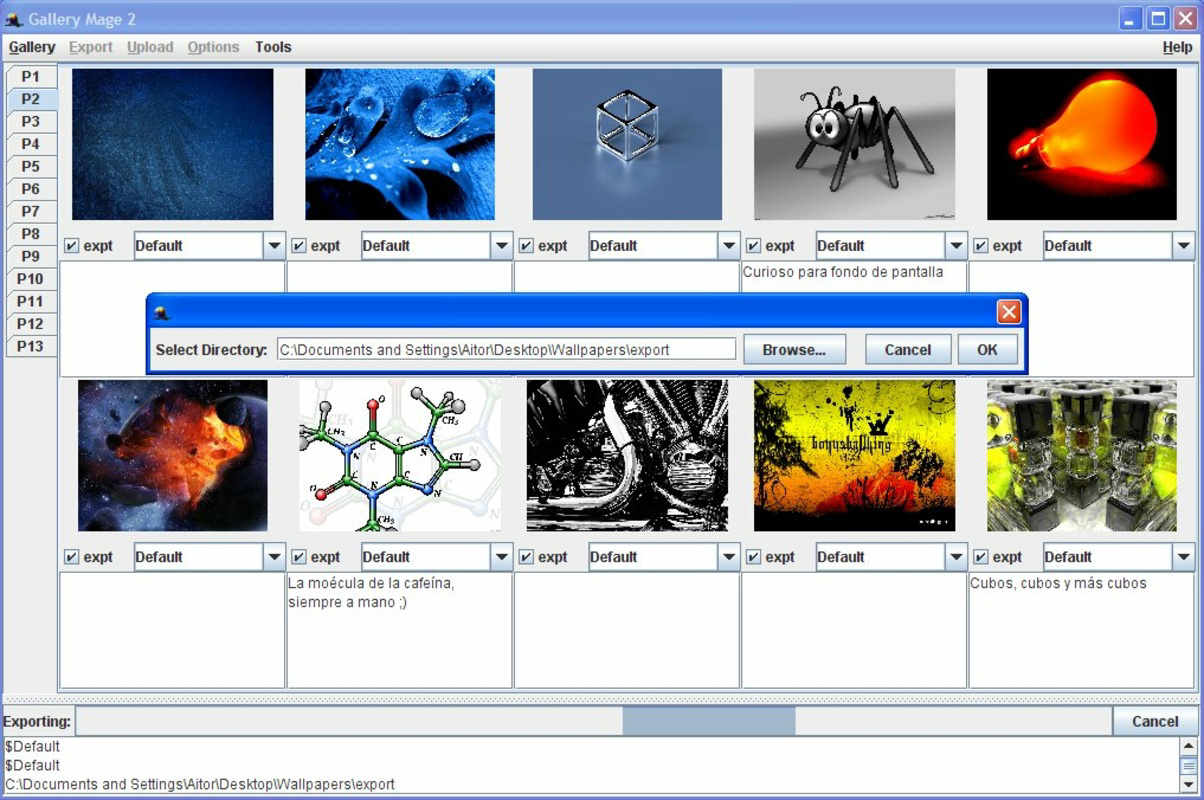This screenshot has height=800, width=1204.
Task: Toggle expt checkbox under caffeine molecule image
Action: [x=299, y=557]
